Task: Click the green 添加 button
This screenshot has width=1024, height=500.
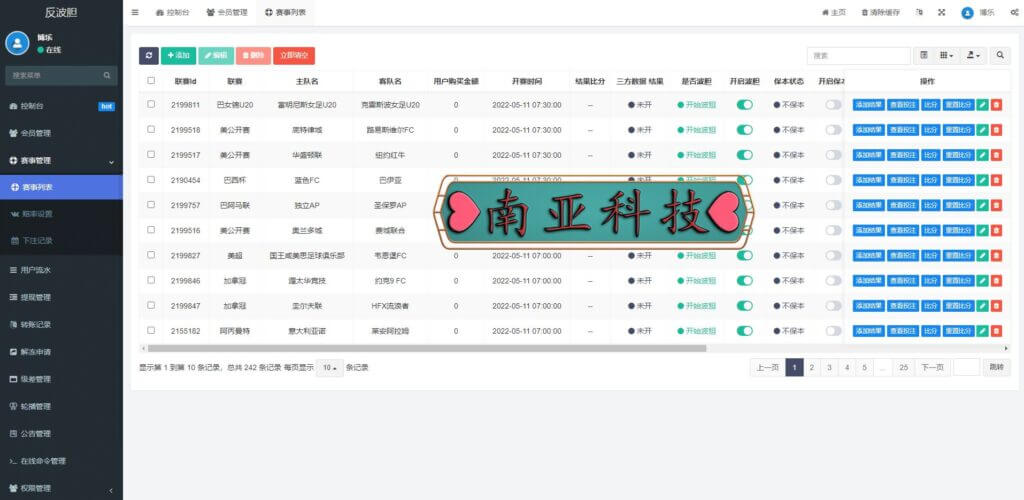Action: click(x=178, y=56)
